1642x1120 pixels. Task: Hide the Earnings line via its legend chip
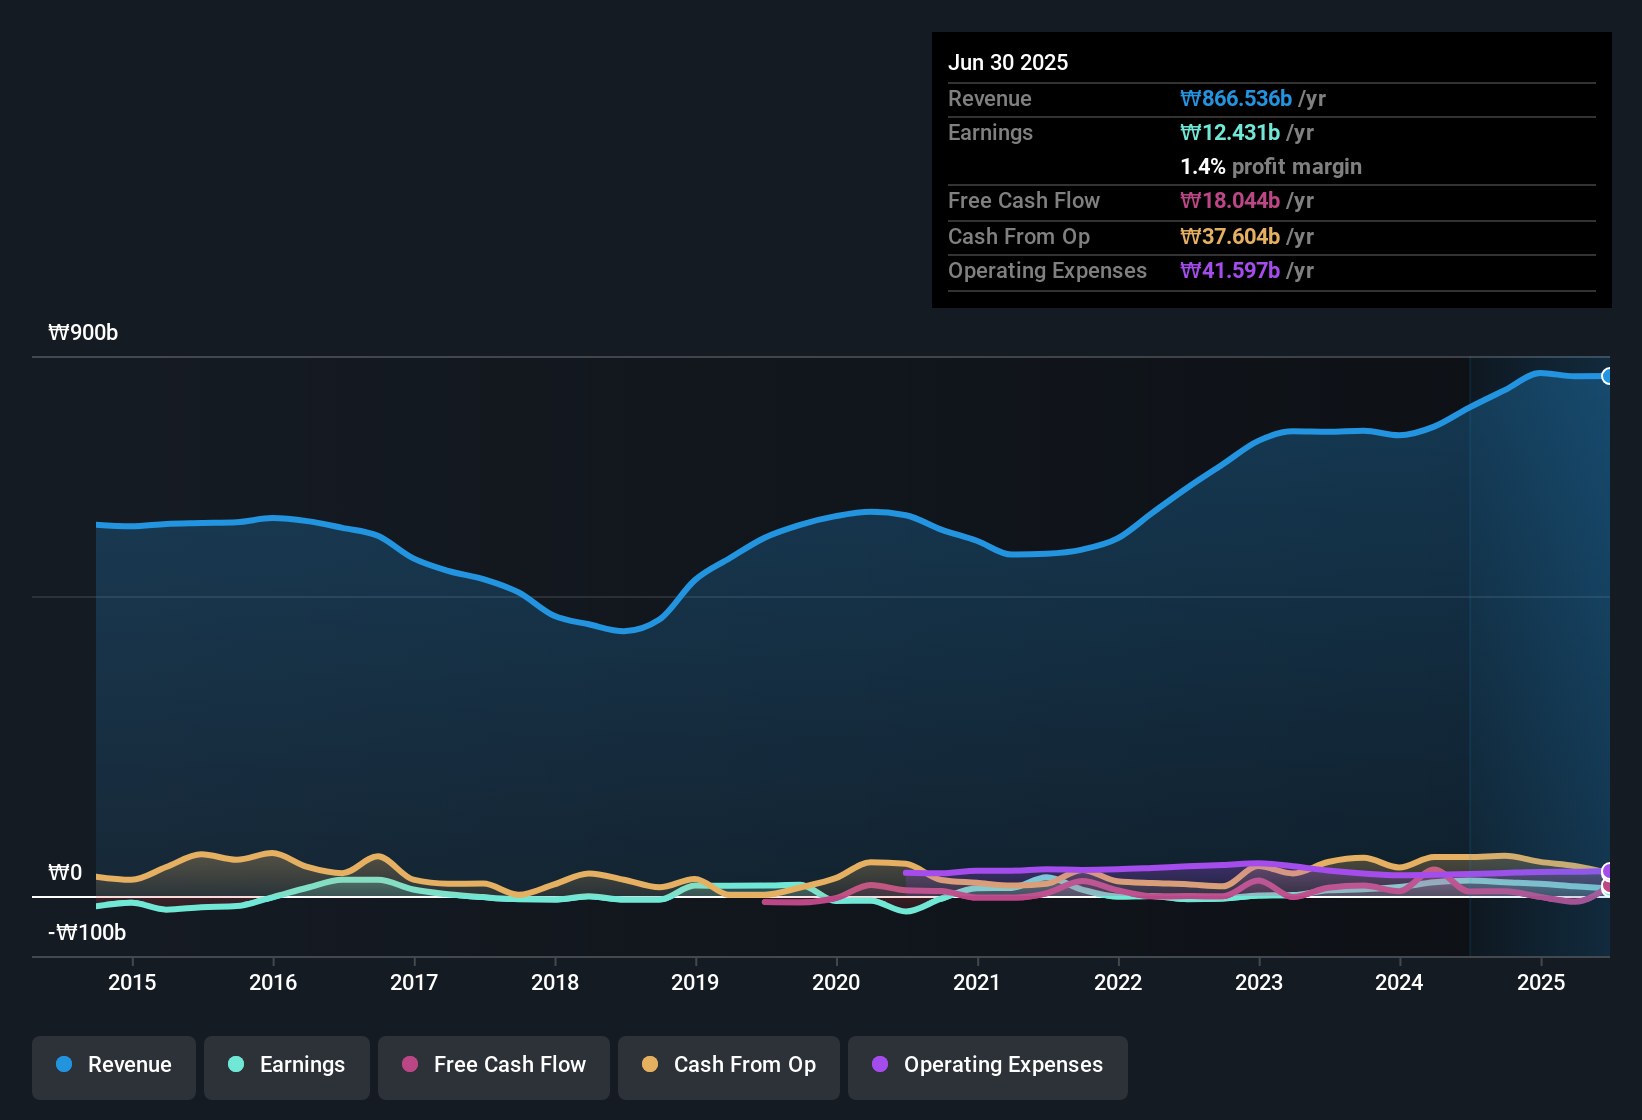(286, 1065)
